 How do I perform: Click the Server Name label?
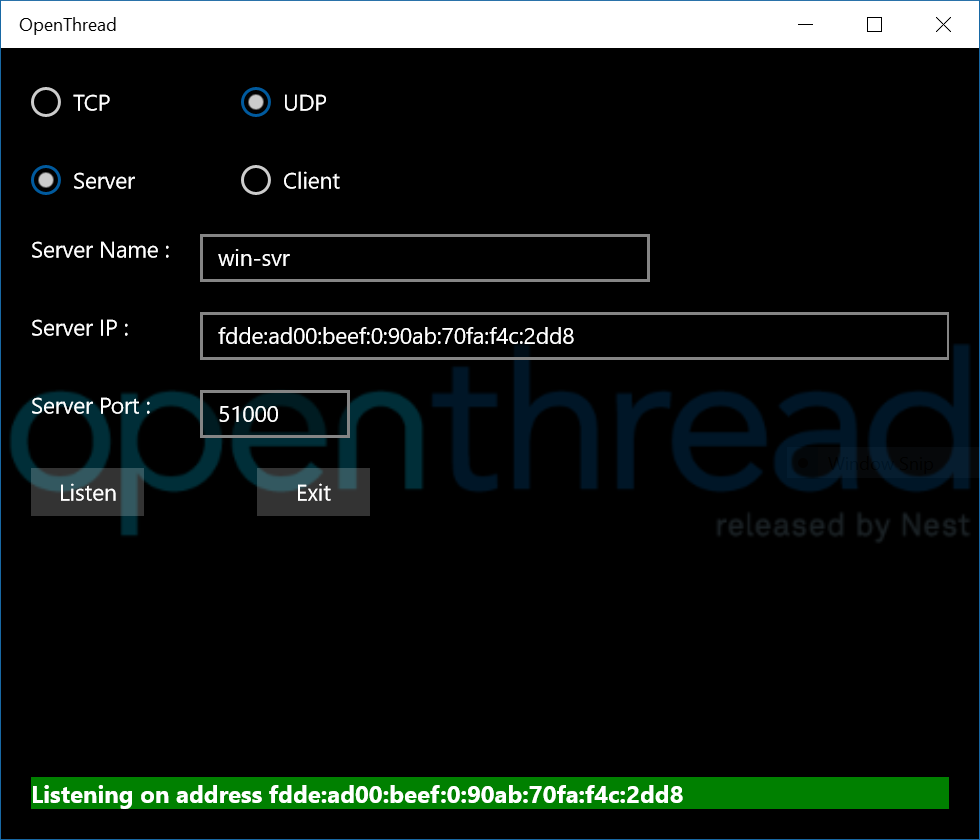(x=101, y=250)
